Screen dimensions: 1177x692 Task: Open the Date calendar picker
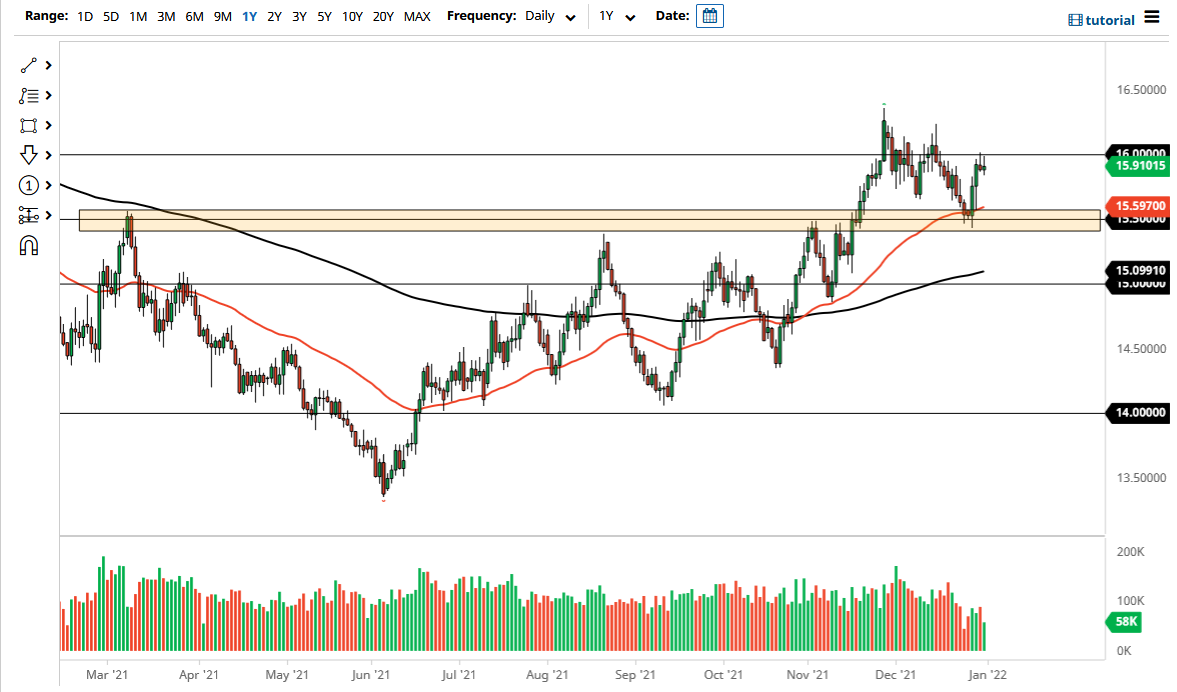710,16
